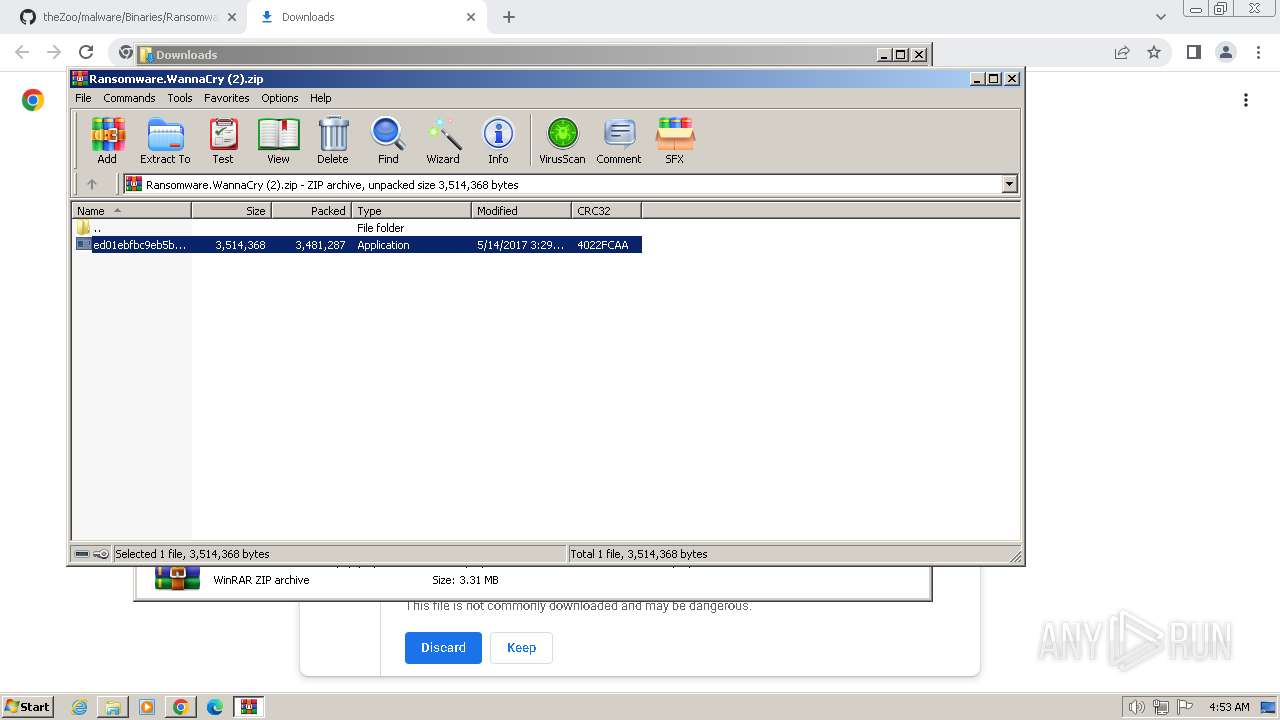This screenshot has height=720, width=1280.
Task: Open the Windows Start menu
Action: click(27, 706)
